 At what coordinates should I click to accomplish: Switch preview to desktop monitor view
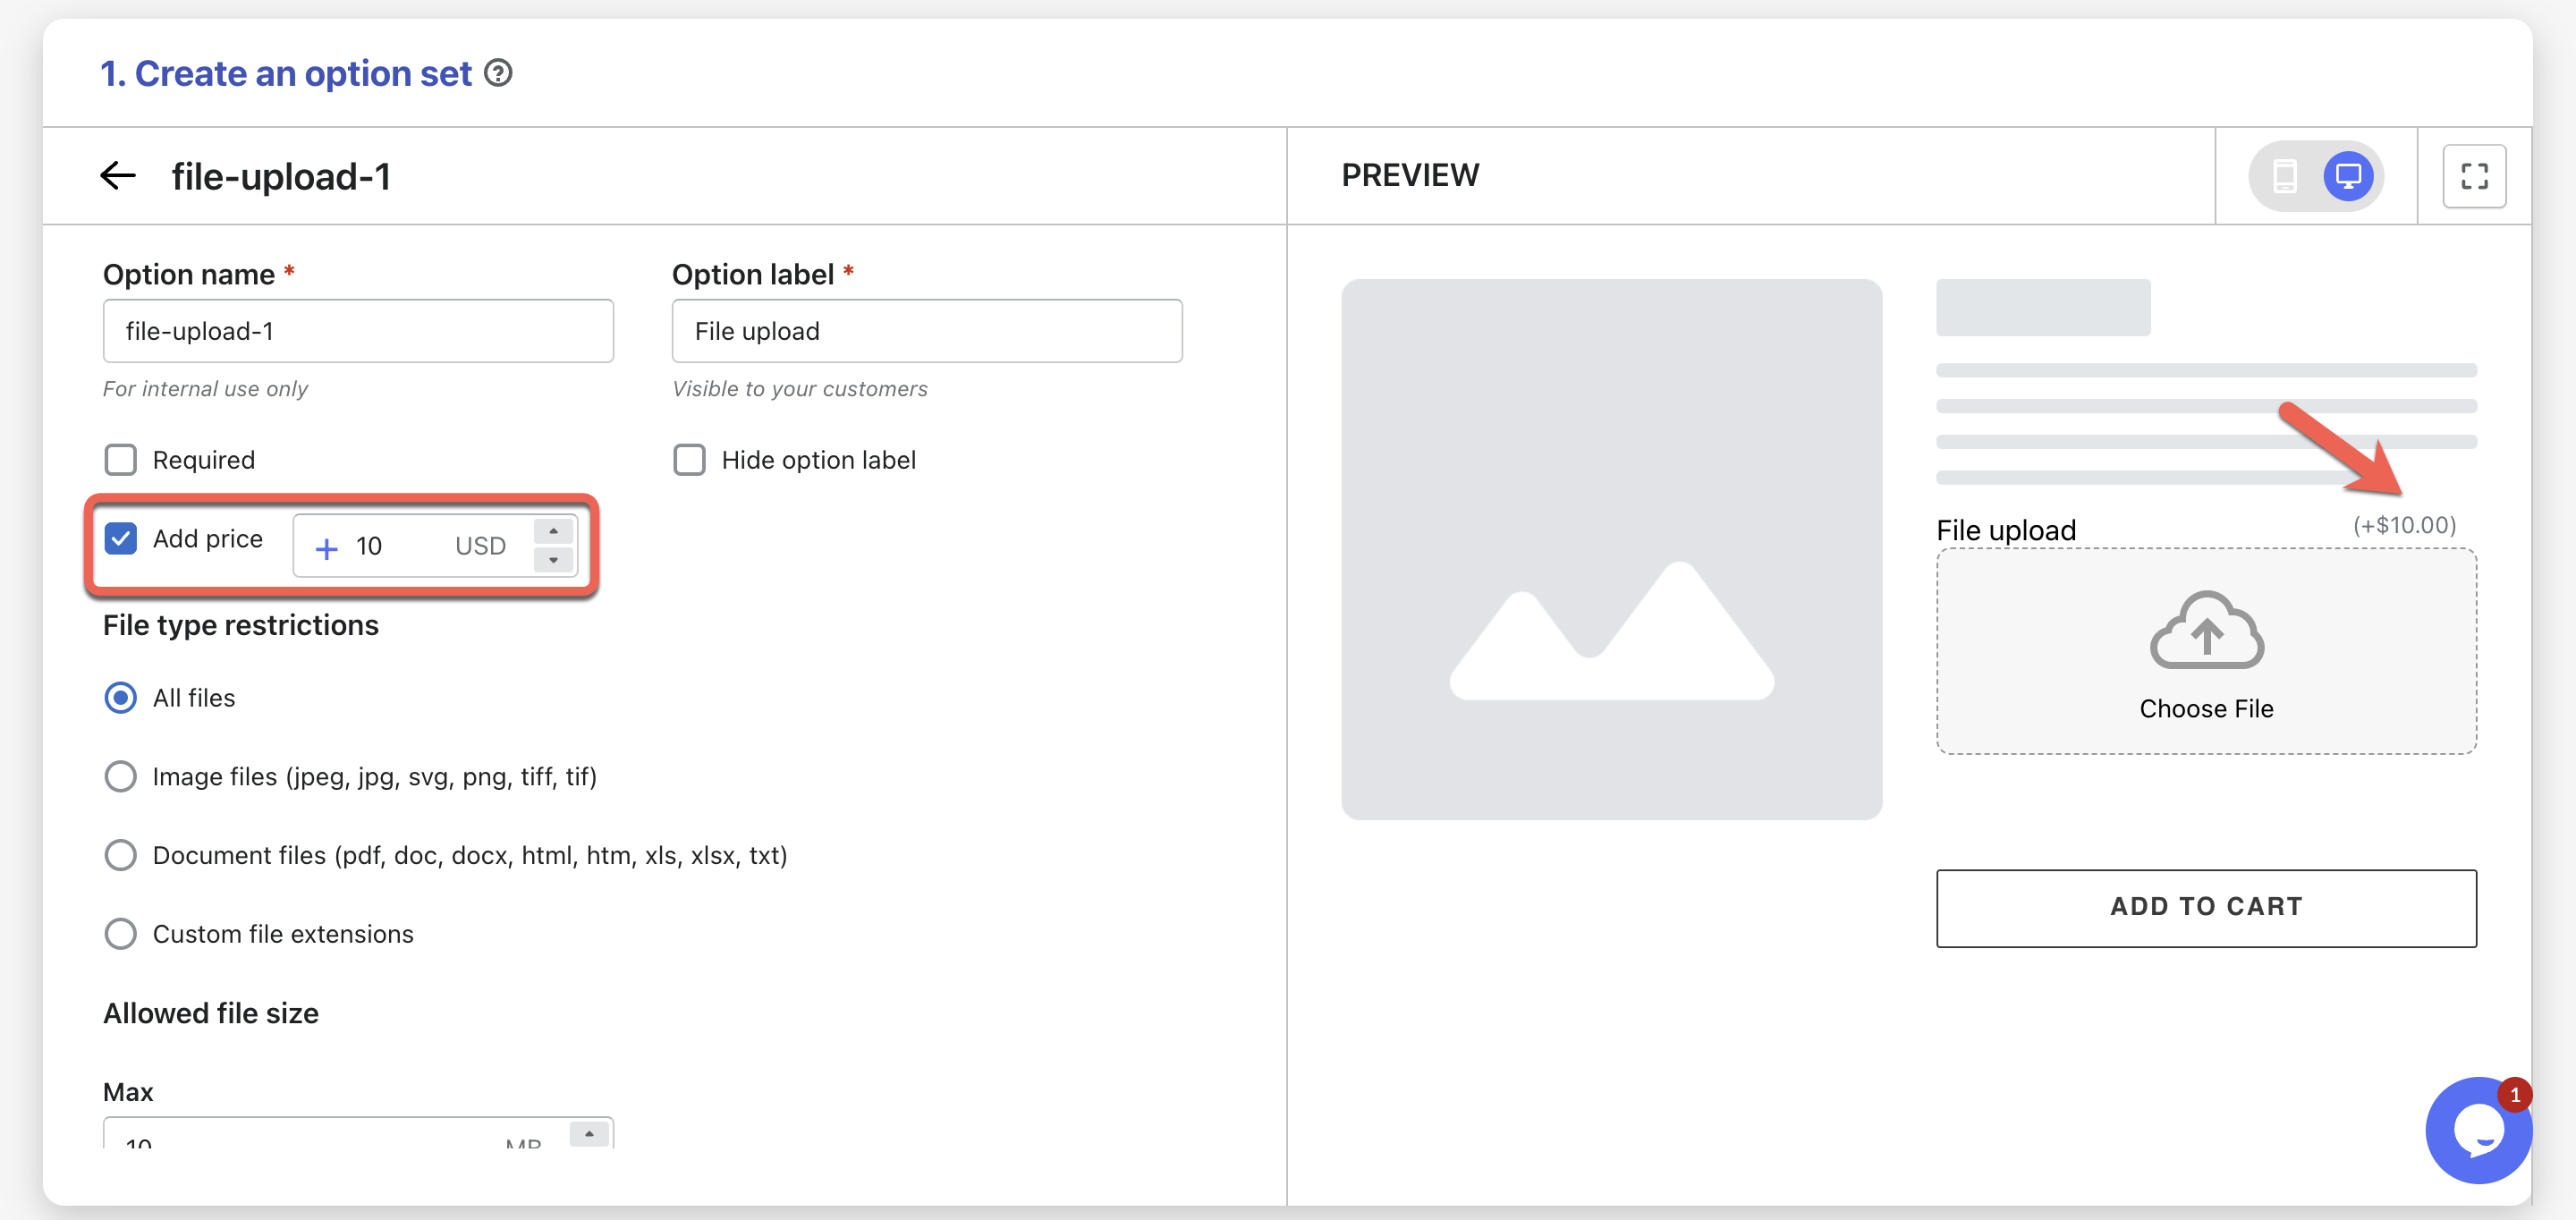[x=2347, y=176]
